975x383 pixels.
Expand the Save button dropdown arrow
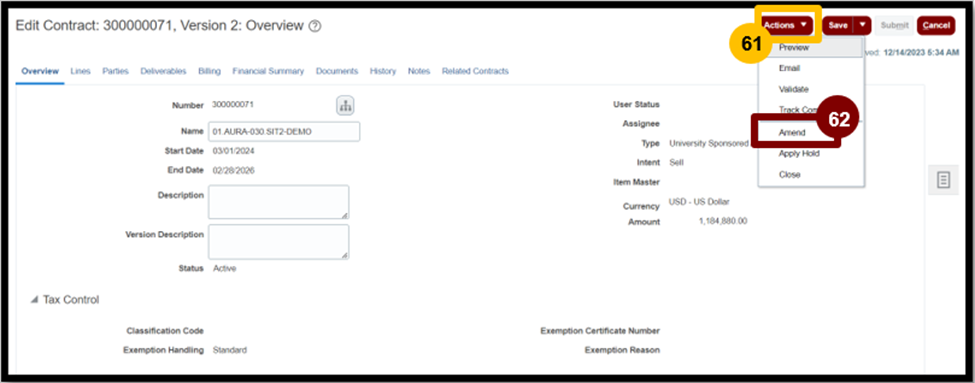click(x=862, y=25)
